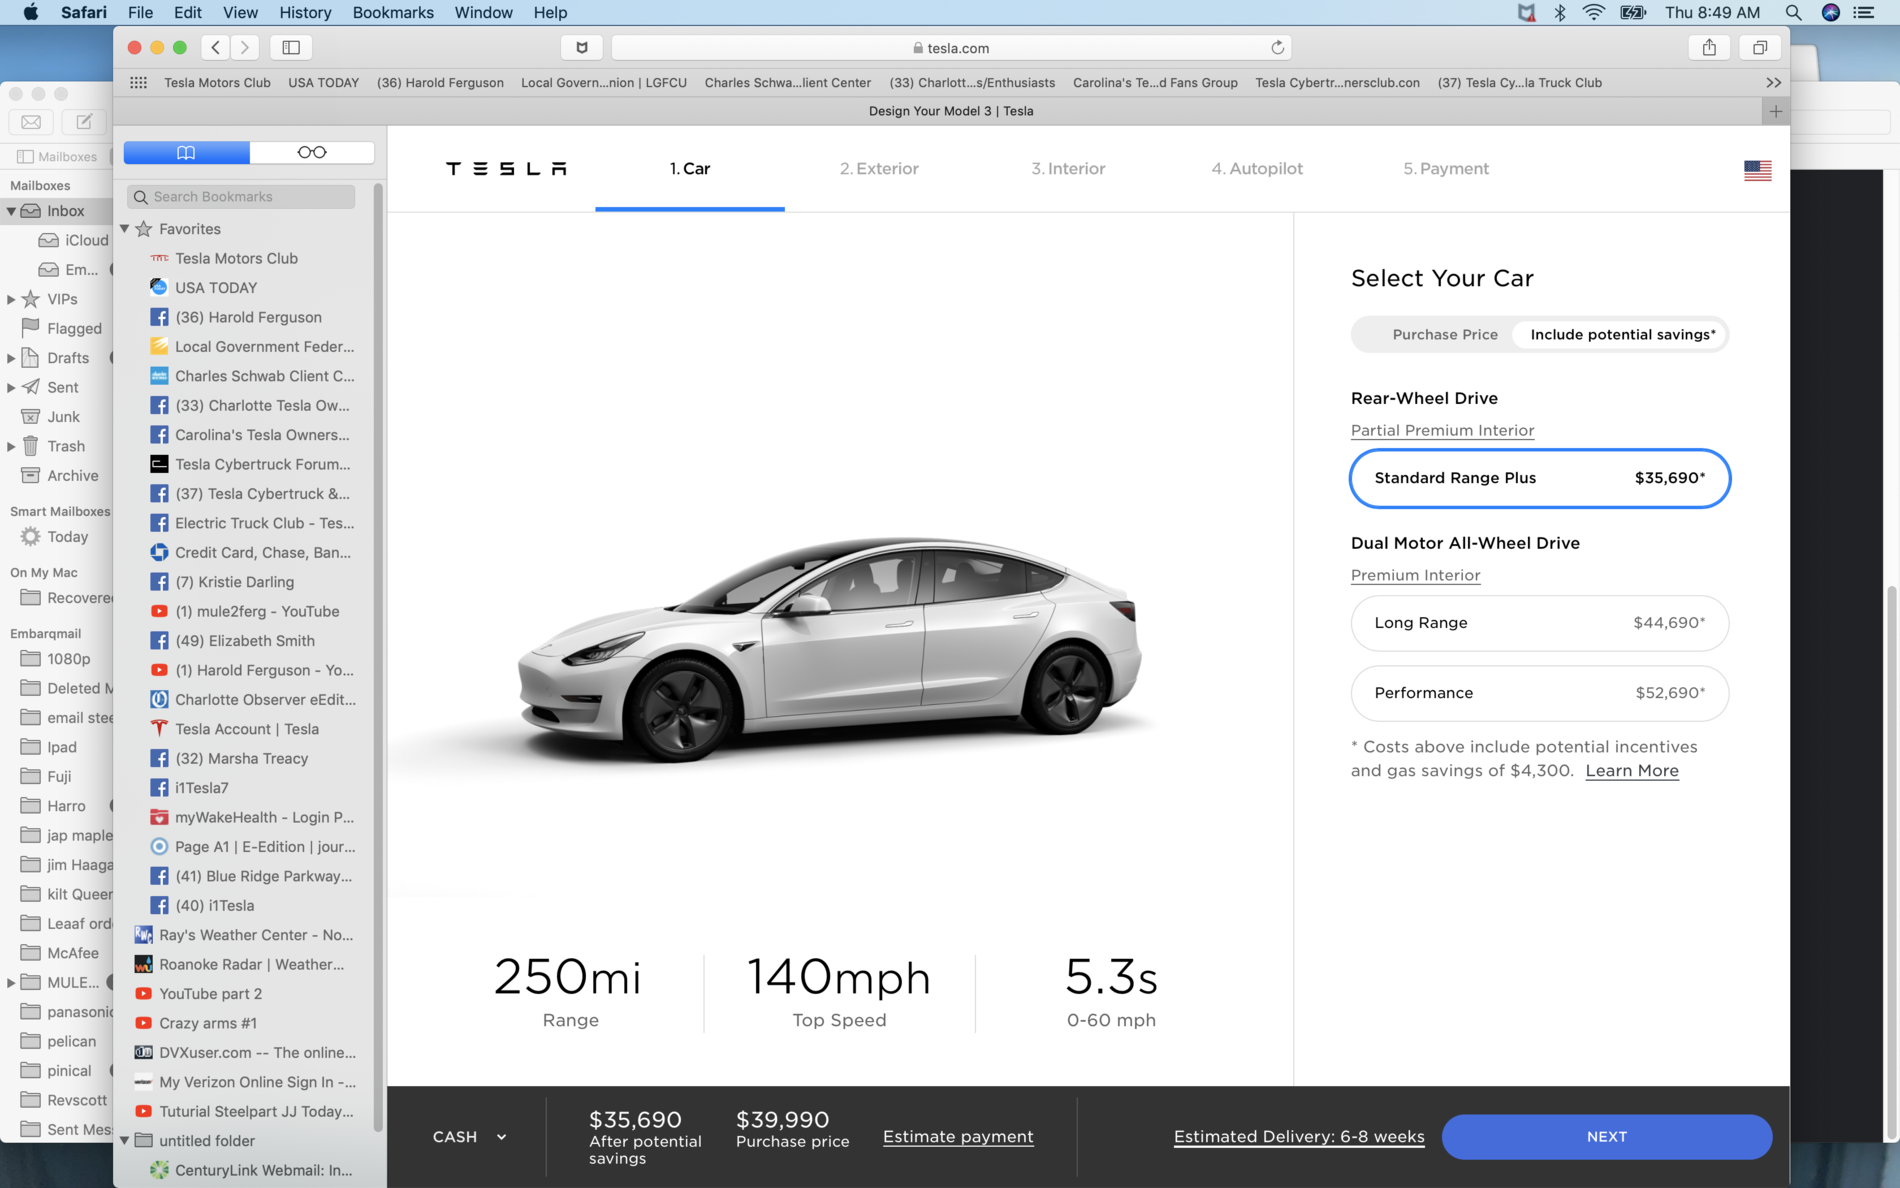Click the Wi-Fi menu bar icon
Screen dimensions: 1900x1188
click(1594, 12)
